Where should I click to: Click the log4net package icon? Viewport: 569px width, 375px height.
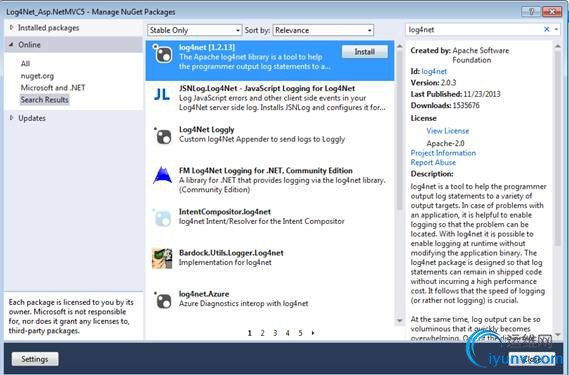(162, 54)
